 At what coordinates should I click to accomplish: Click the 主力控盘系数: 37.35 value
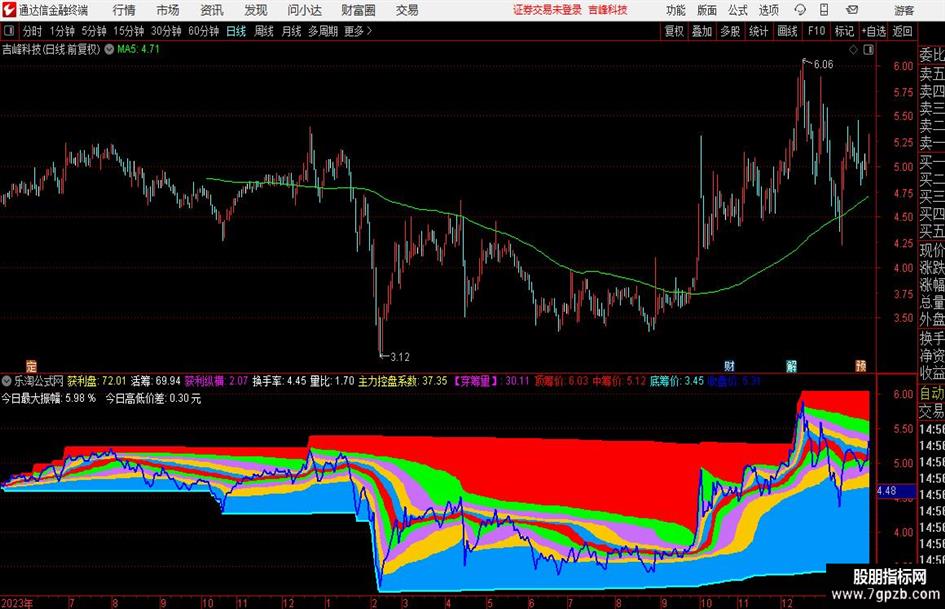[403, 381]
